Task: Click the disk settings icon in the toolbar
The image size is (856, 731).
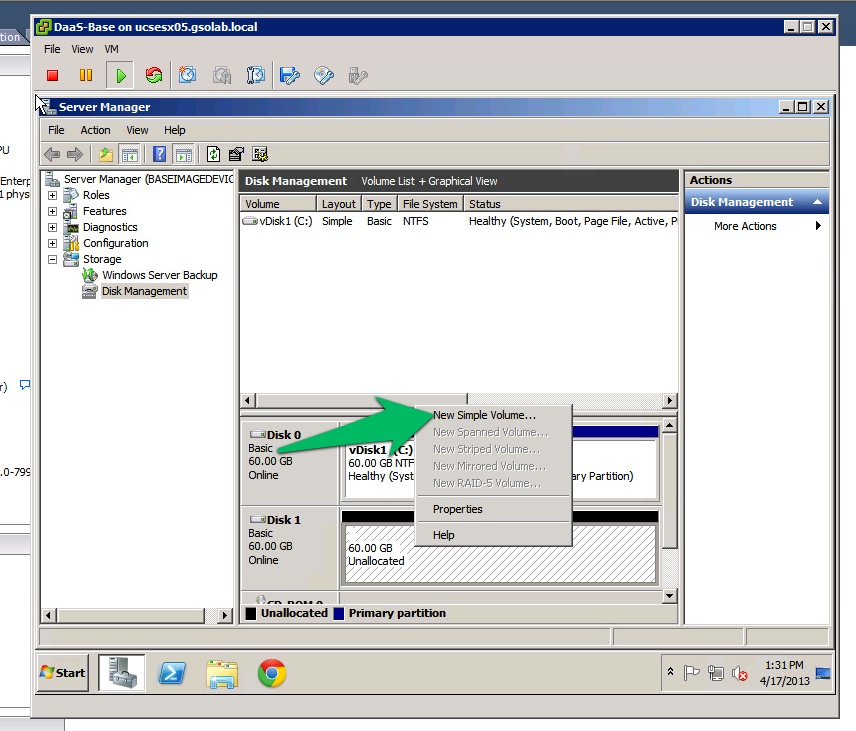Action: point(260,154)
